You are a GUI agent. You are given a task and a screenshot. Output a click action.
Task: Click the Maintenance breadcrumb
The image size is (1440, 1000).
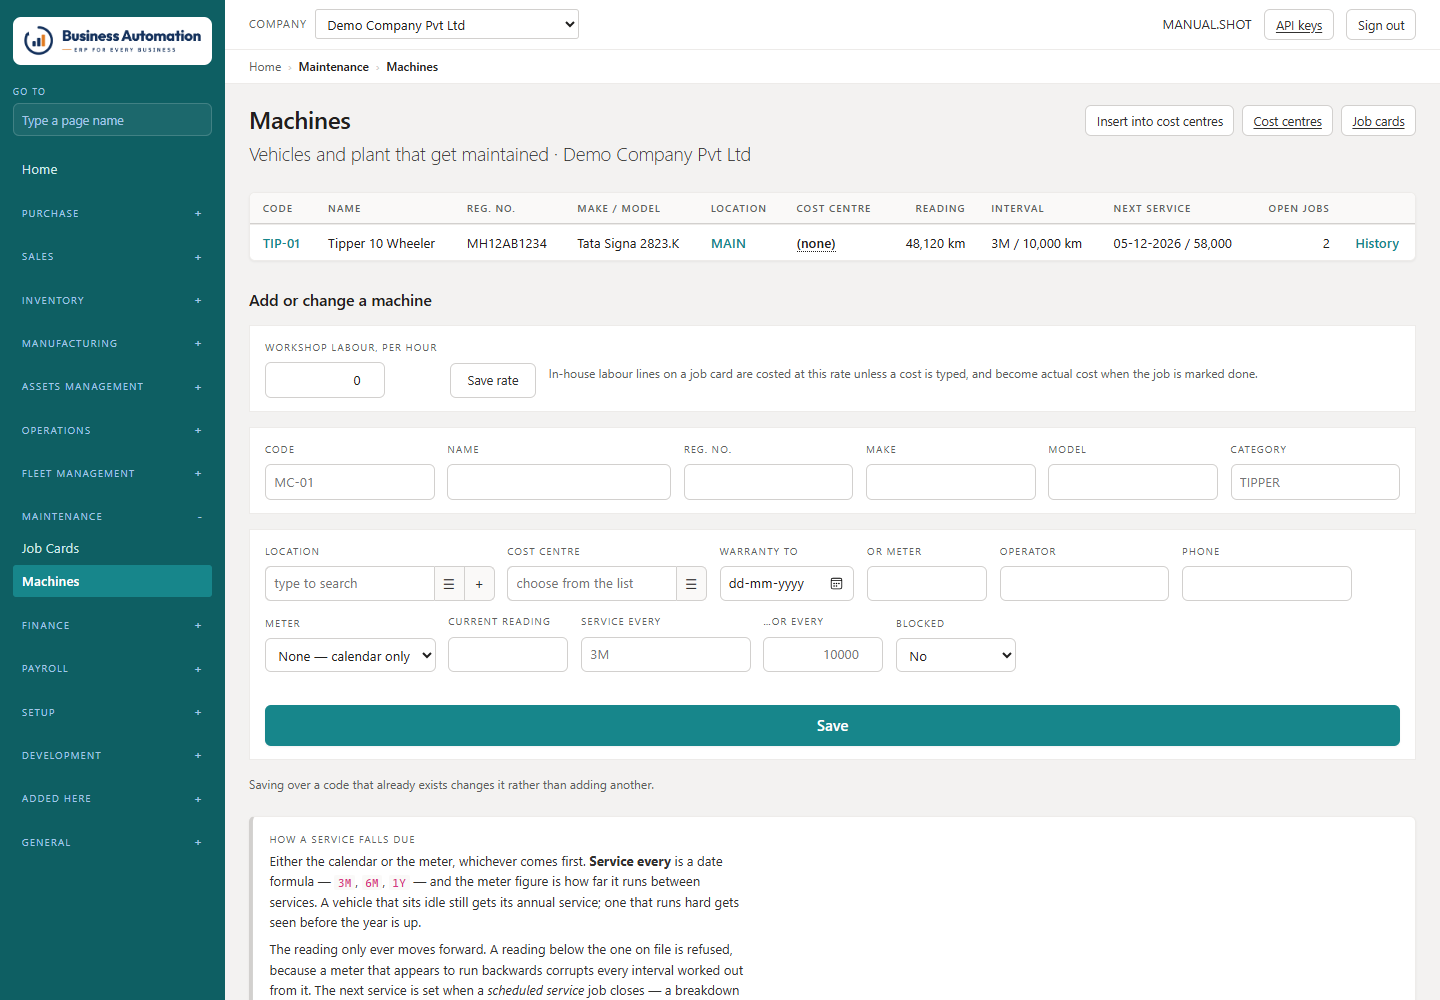(333, 67)
